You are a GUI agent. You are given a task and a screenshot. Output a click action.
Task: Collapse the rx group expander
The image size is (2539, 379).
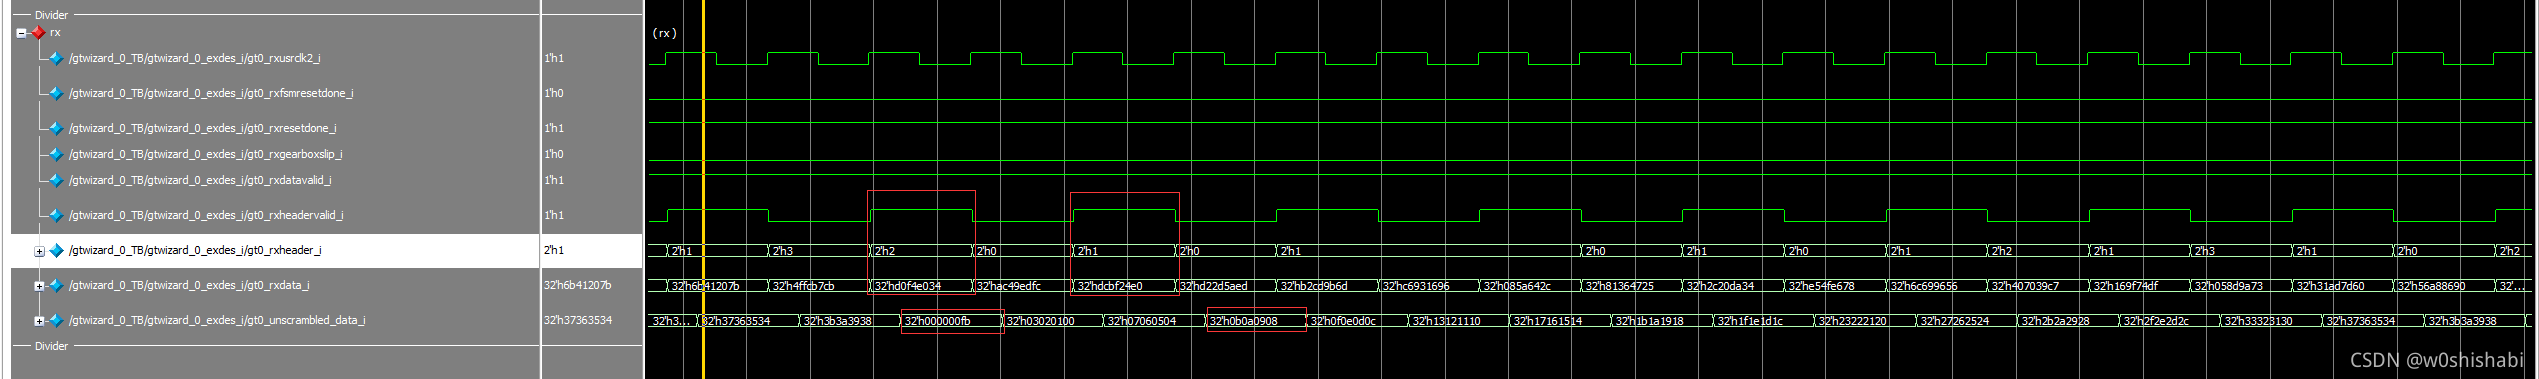coord(21,33)
